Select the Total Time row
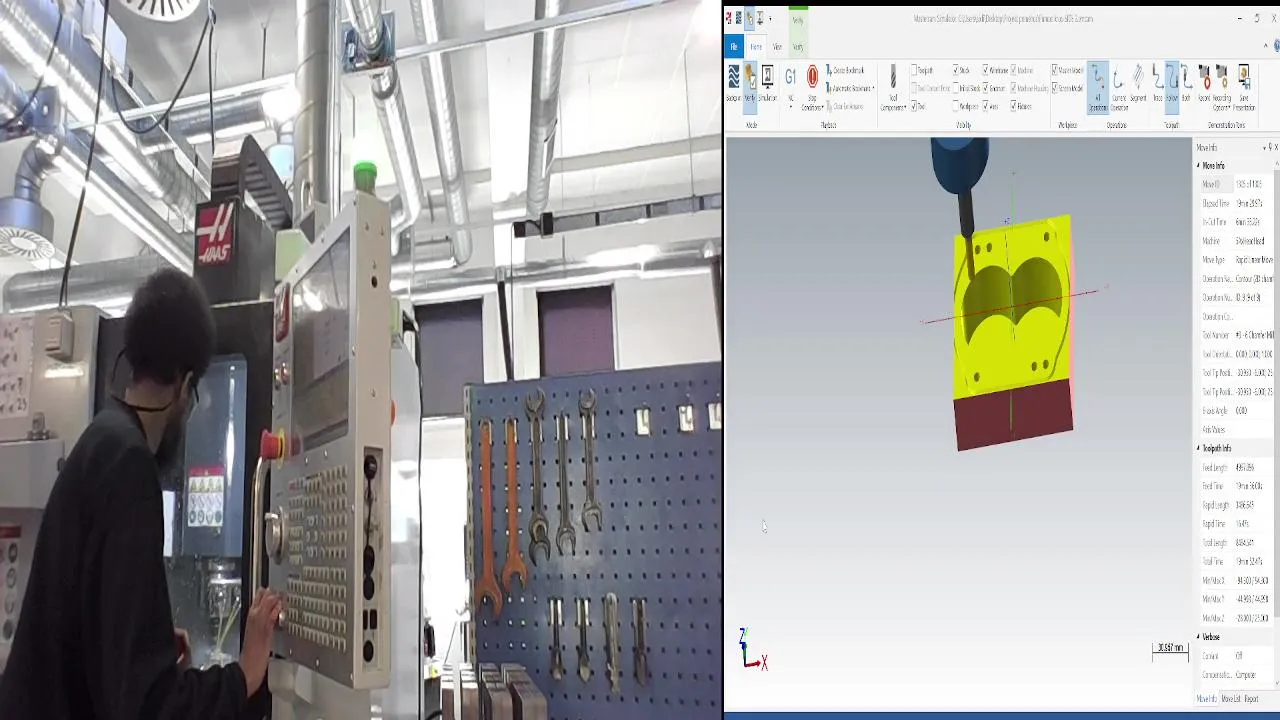This screenshot has width=1280, height=720. tap(1238, 562)
